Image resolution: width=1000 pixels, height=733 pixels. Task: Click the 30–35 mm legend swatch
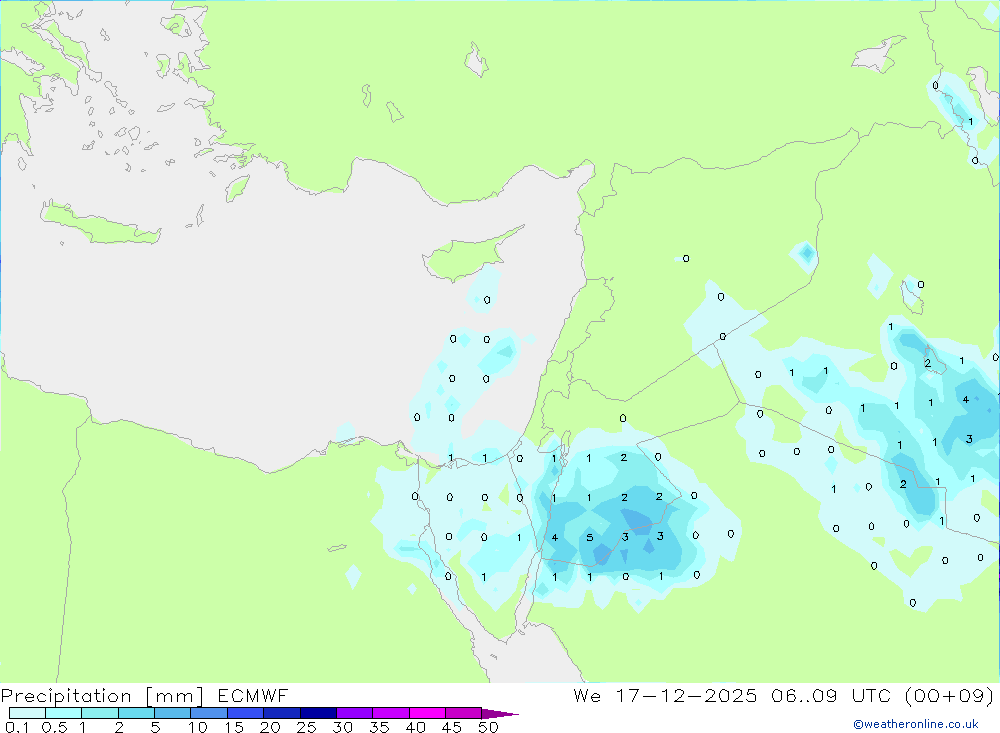[x=355, y=713]
